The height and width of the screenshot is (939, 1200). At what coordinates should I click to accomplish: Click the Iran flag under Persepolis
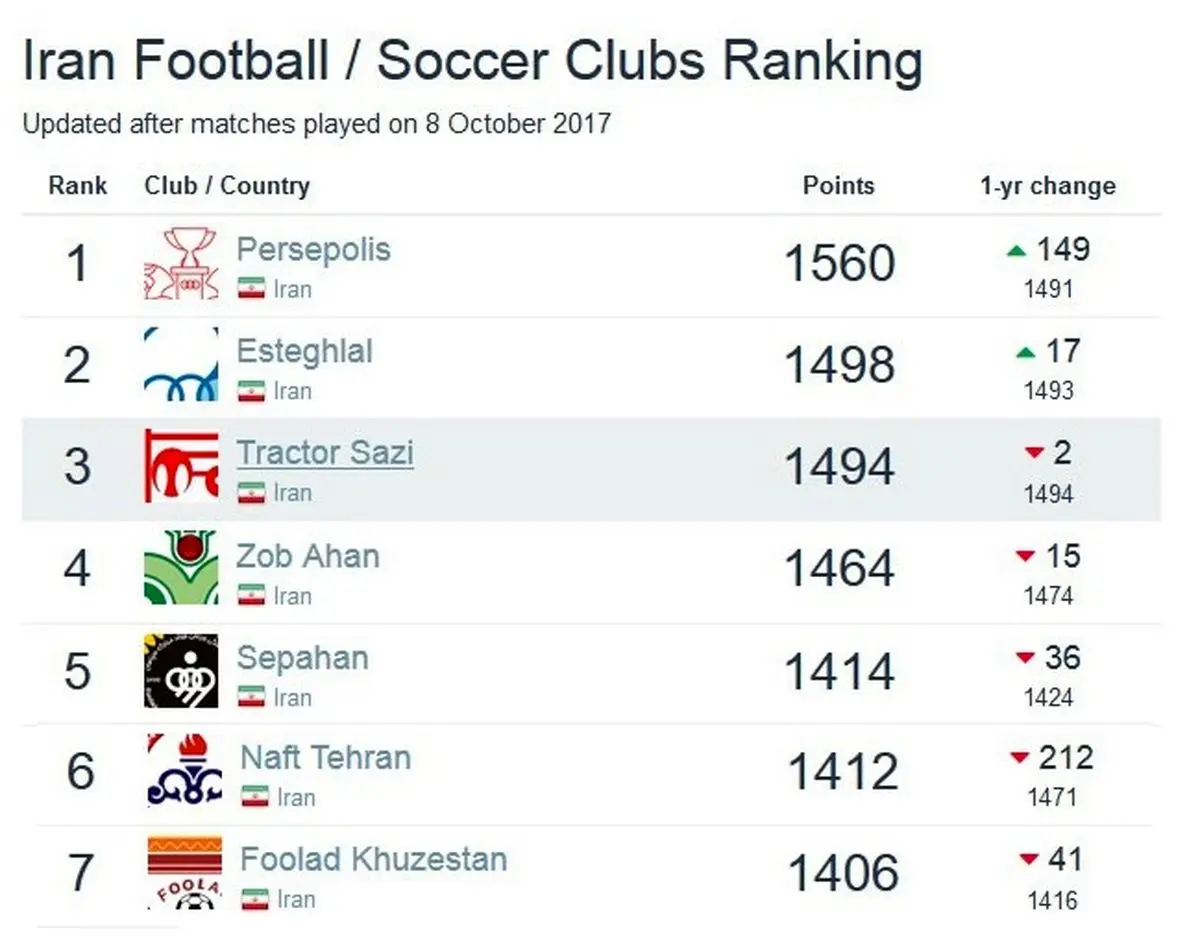coord(251,289)
